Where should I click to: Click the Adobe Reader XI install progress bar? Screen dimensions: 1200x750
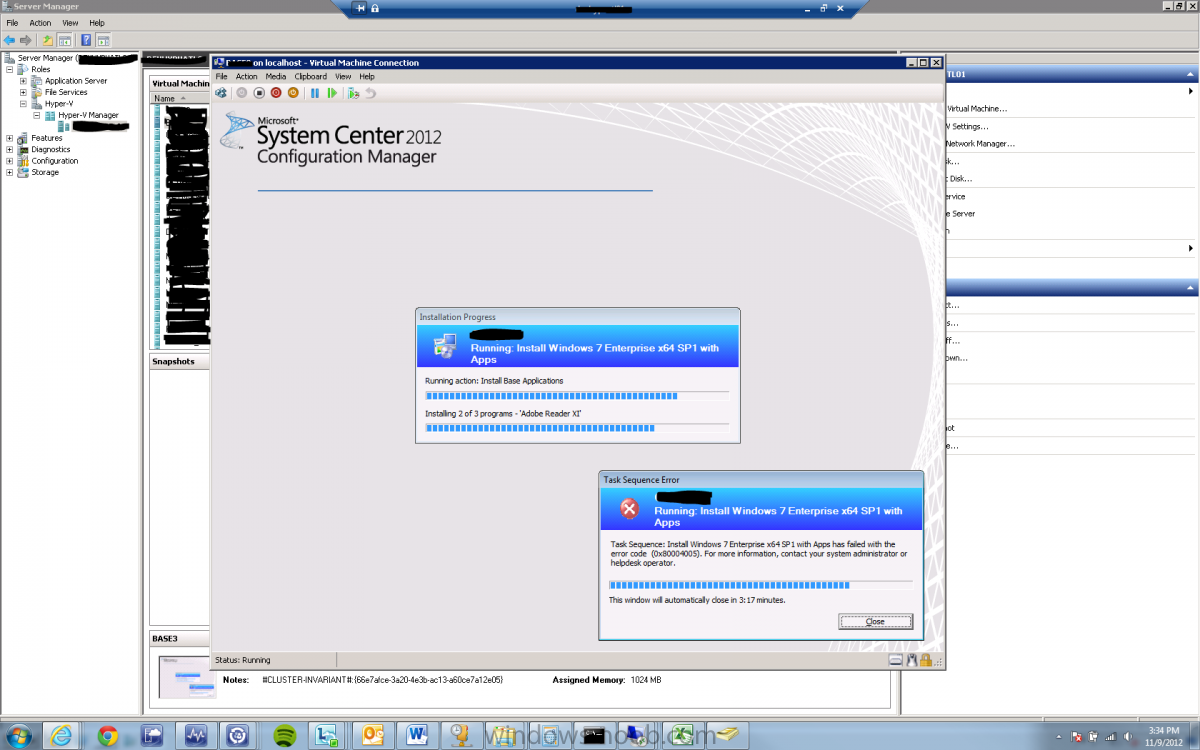[577, 428]
